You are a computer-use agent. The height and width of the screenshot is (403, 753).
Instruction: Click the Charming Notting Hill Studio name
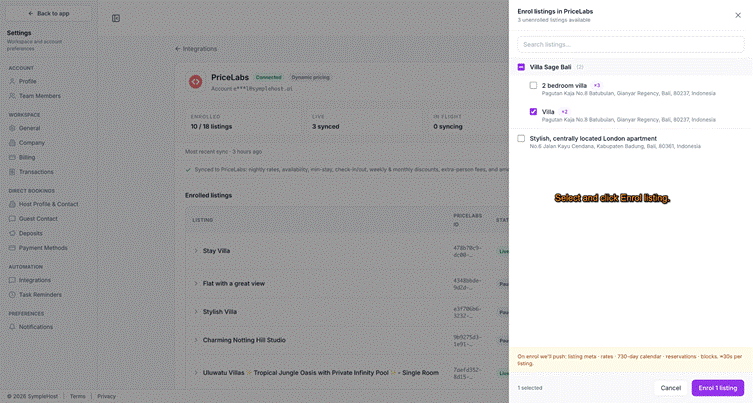coord(244,340)
